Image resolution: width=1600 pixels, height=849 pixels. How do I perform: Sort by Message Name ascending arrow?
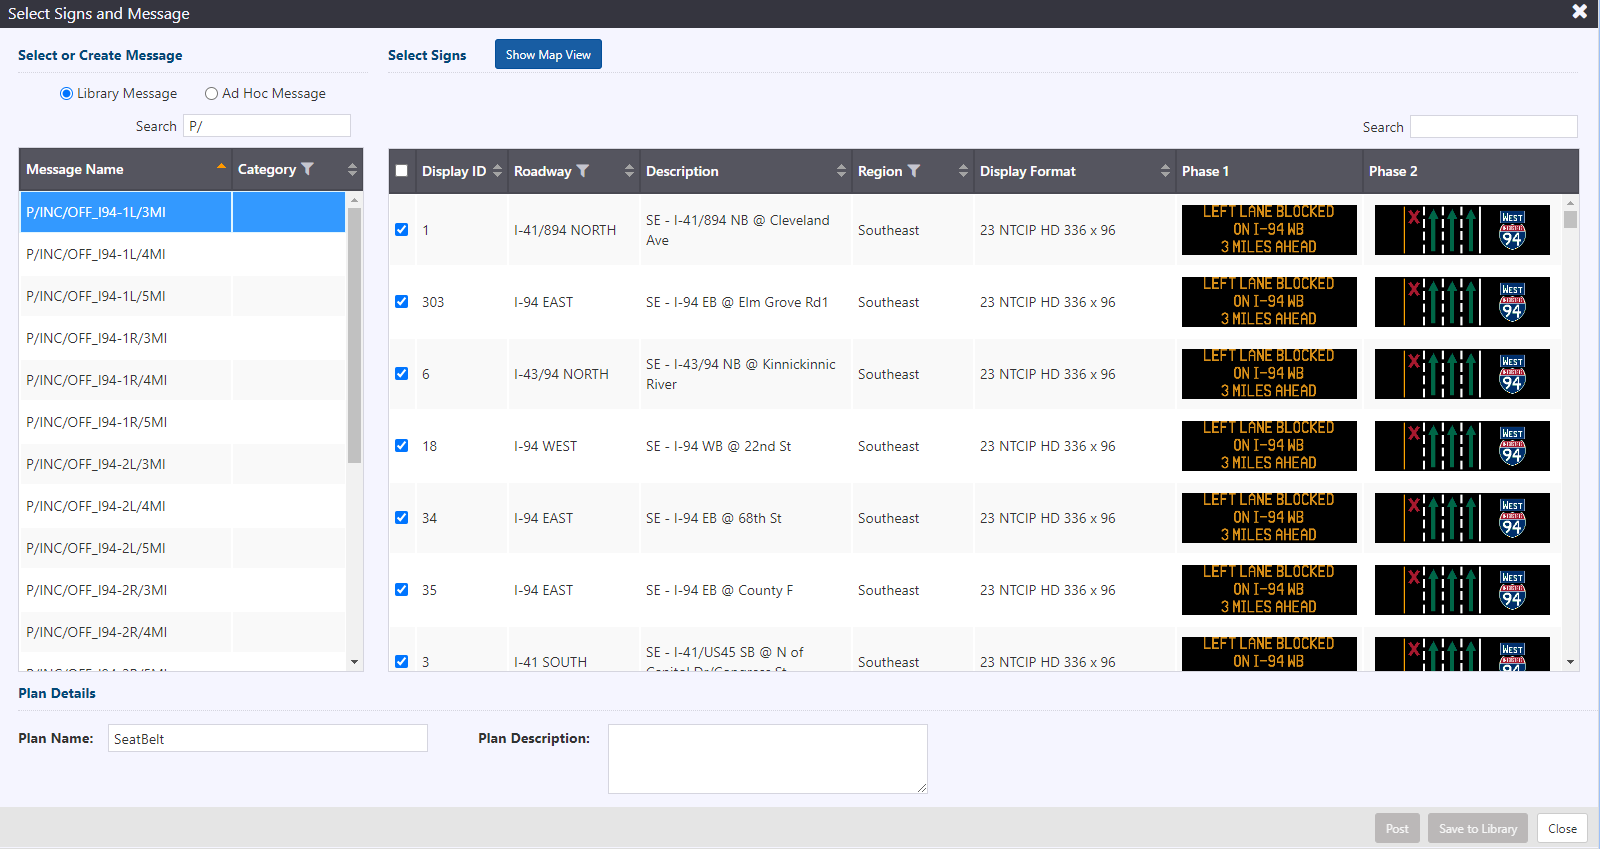(221, 166)
